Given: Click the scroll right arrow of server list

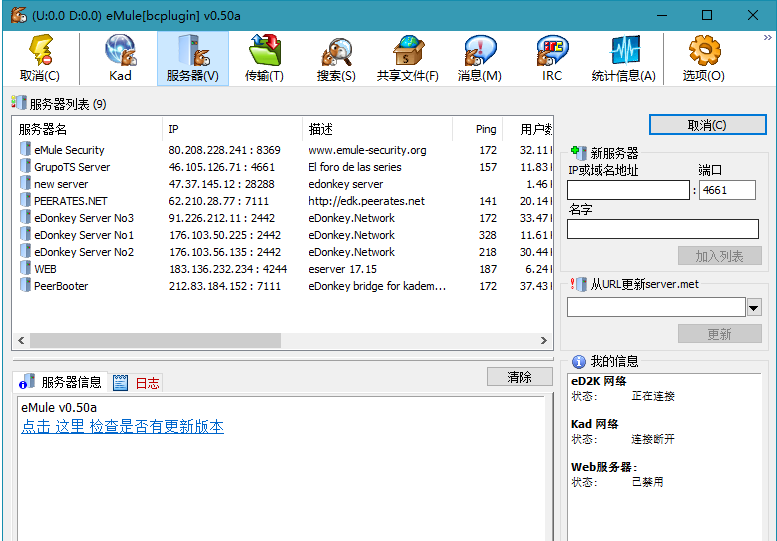Looking at the screenshot, I should (544, 340).
